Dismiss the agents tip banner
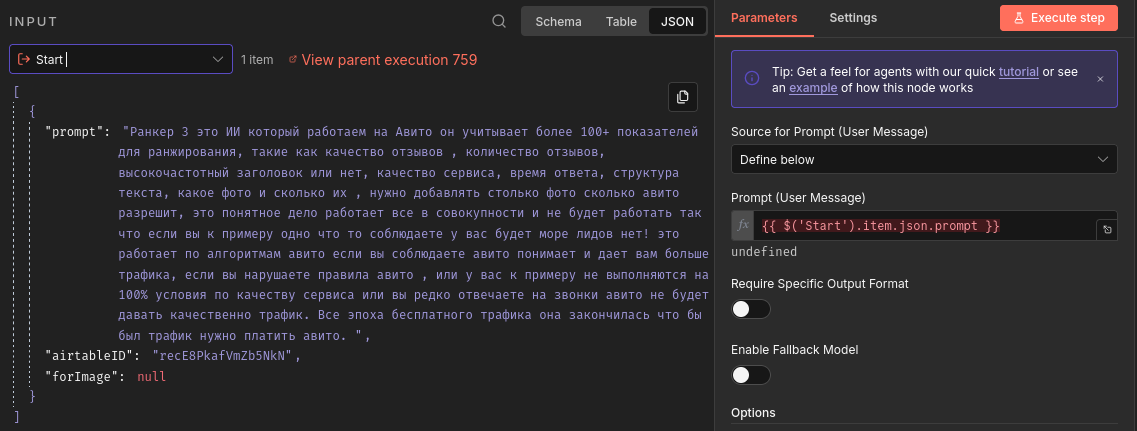This screenshot has height=431, width=1137. point(1100,79)
